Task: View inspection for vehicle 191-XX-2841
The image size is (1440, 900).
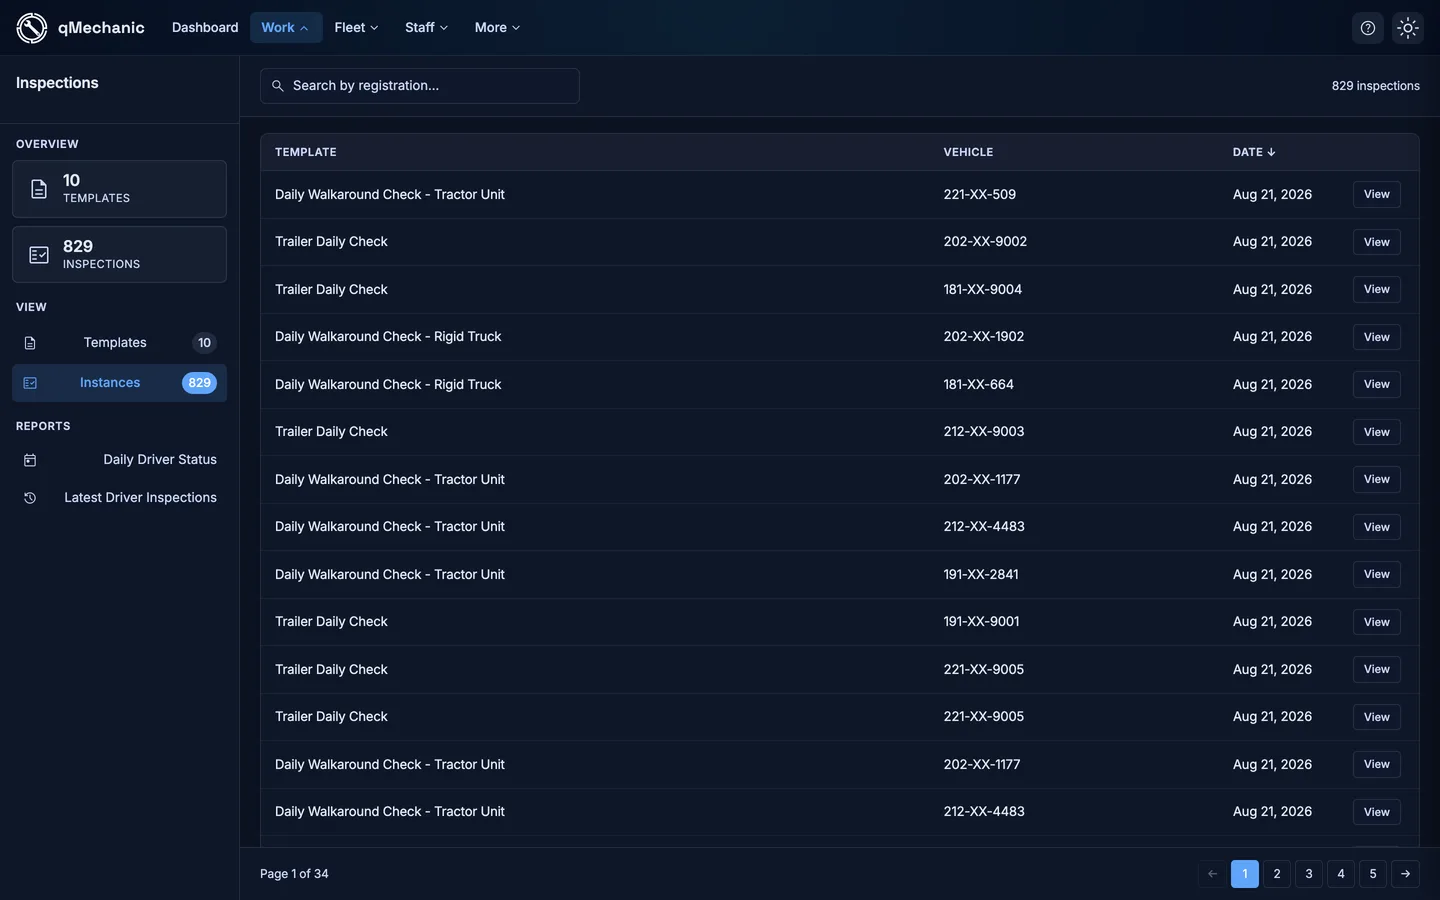Action: (1376, 574)
